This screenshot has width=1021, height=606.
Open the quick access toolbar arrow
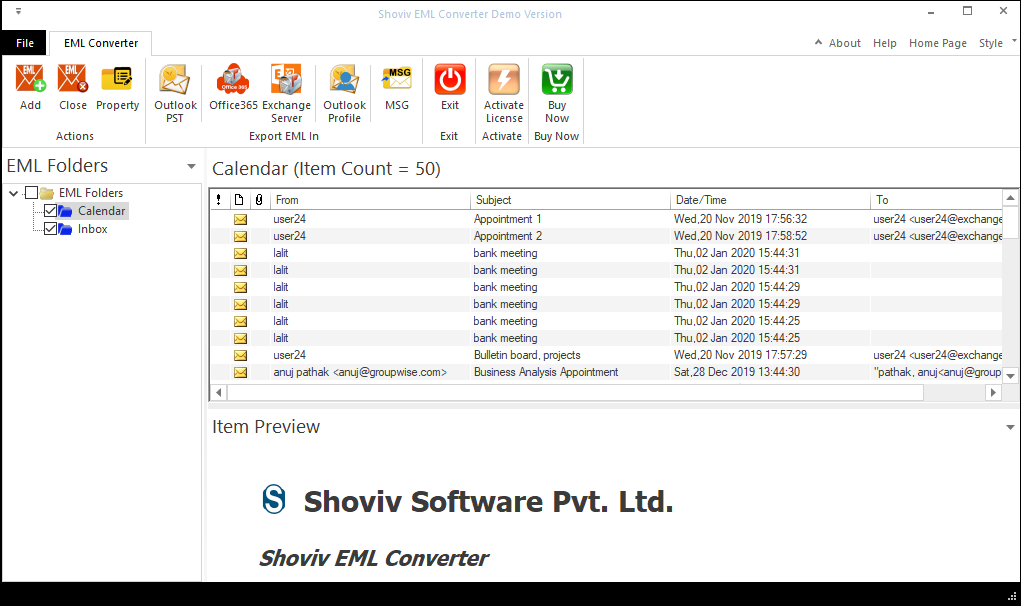coord(18,11)
